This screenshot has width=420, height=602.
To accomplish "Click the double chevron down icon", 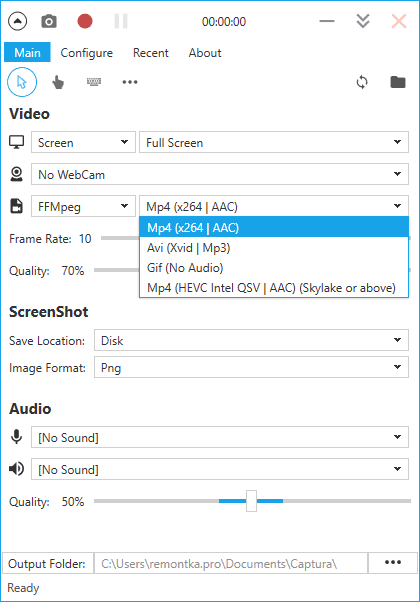I will point(363,21).
